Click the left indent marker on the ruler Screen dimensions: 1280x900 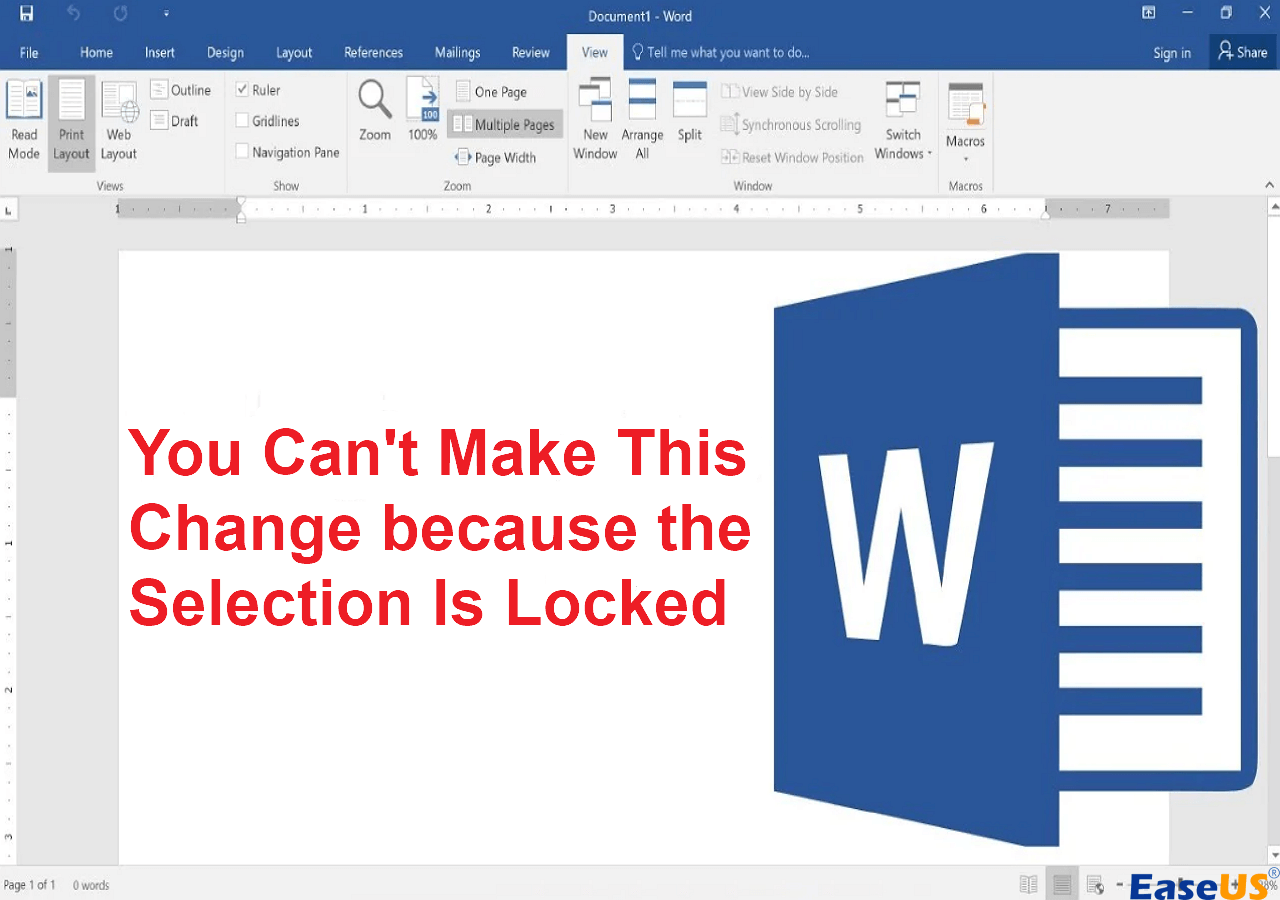click(240, 209)
